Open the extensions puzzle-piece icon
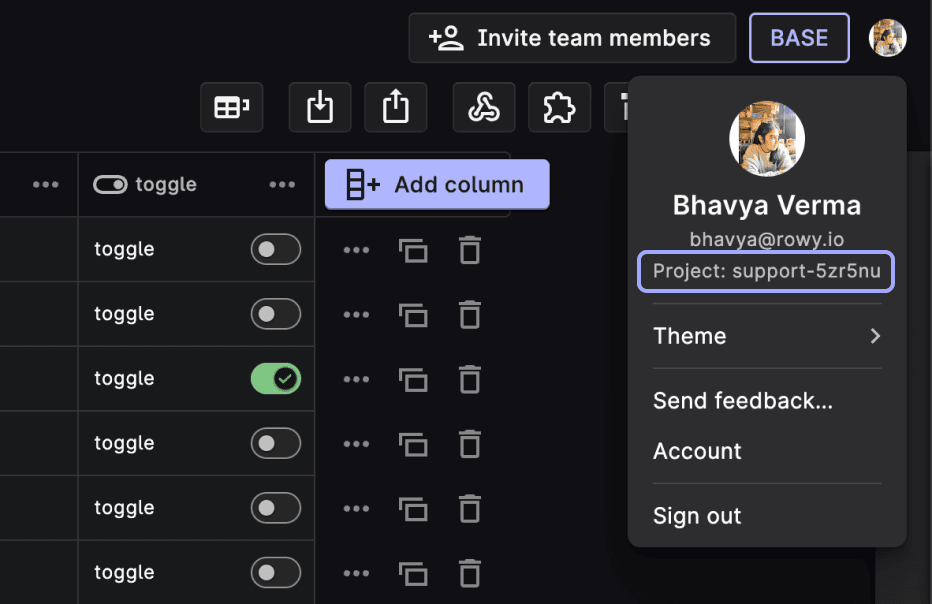The image size is (932, 604). pyautogui.click(x=559, y=107)
